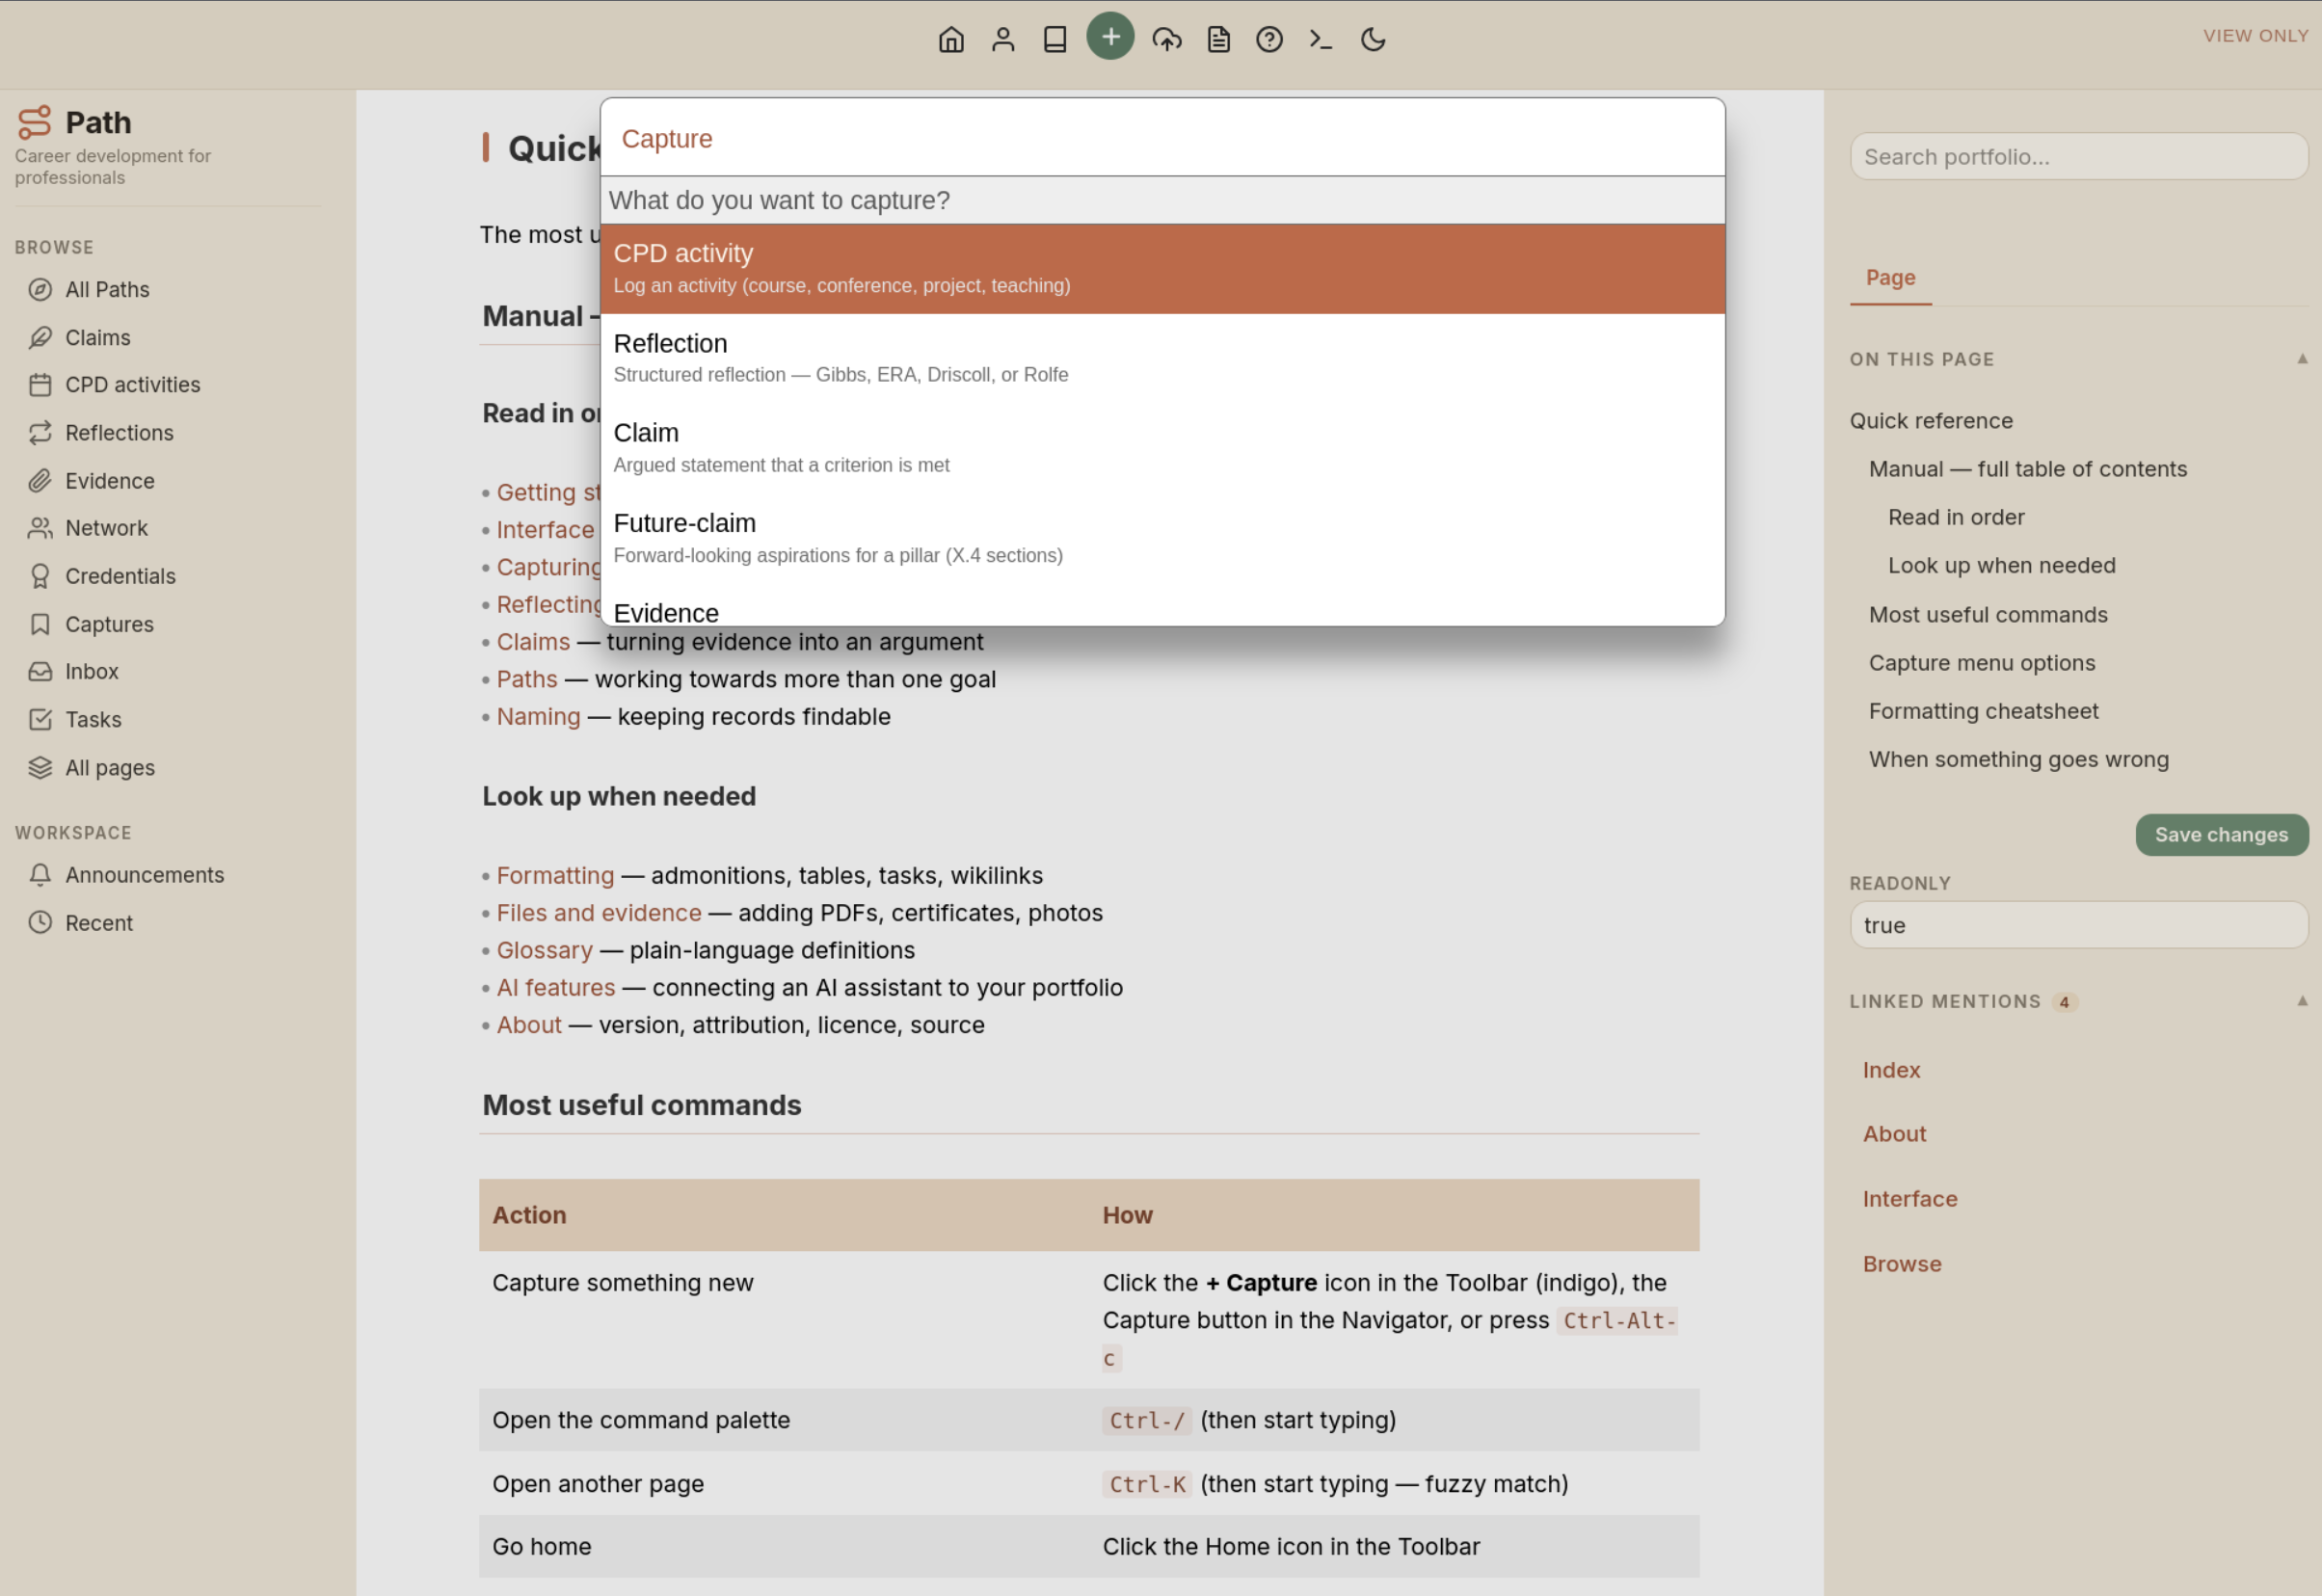Viewport: 2322px width, 1596px height.
Task: Open the About linked mention
Action: (x=1894, y=1134)
